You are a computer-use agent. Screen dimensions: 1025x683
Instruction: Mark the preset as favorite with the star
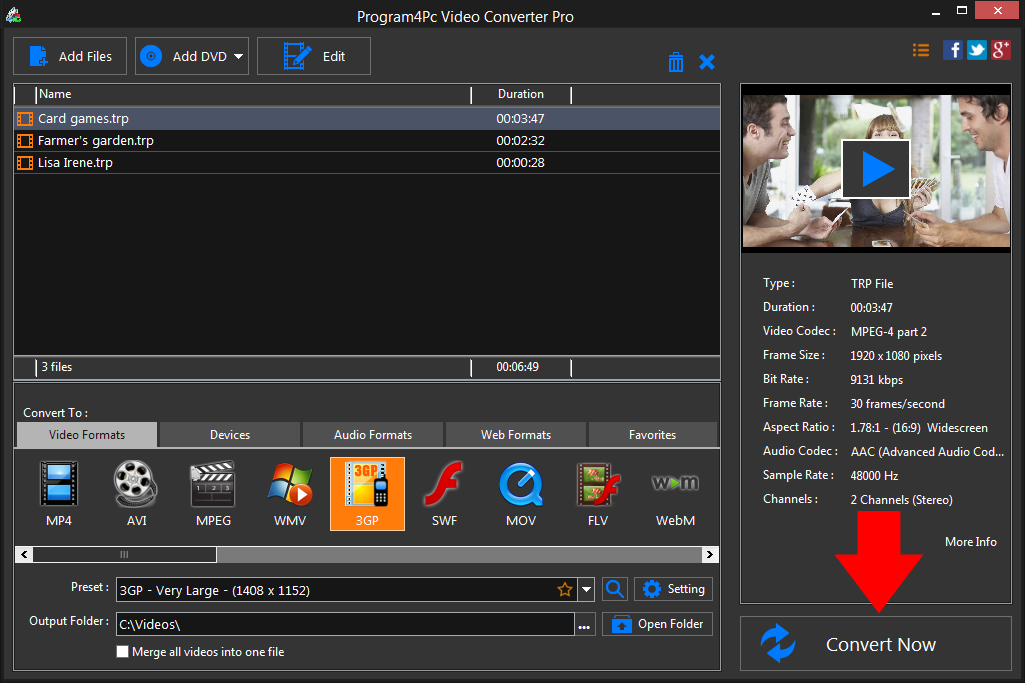click(565, 589)
